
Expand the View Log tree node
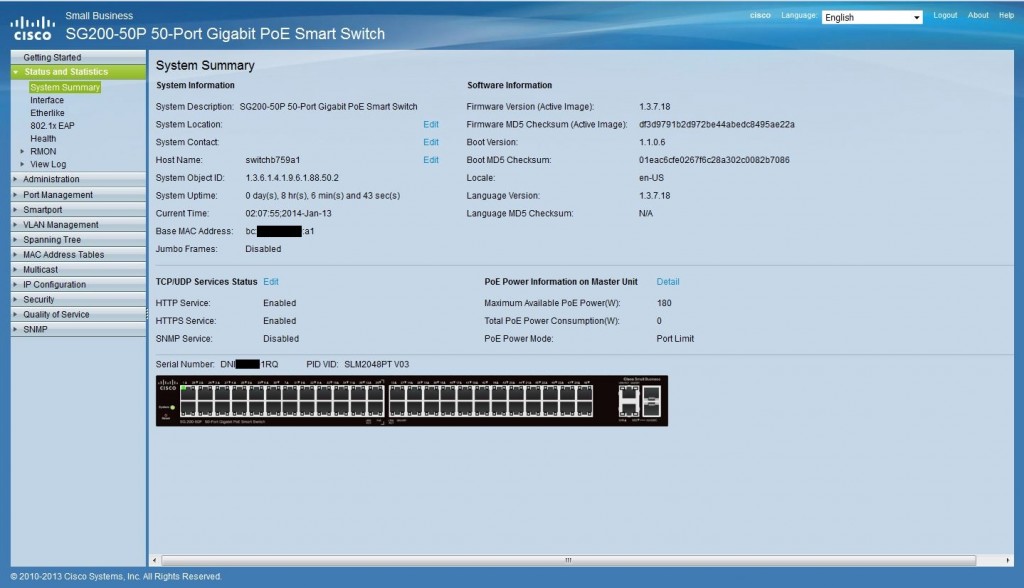pyautogui.click(x=22, y=164)
